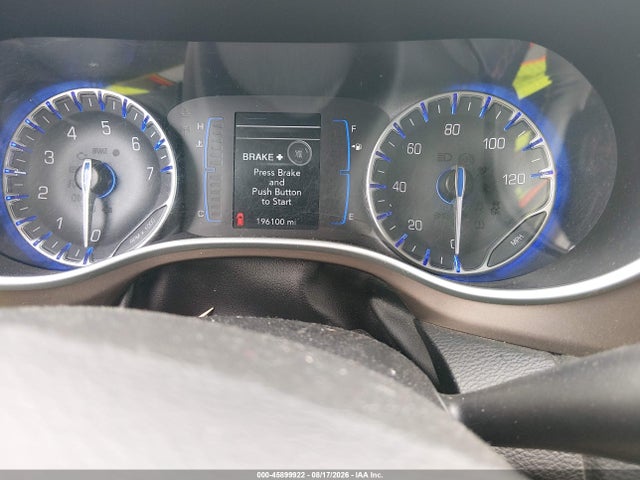Tap the 40 on the speedometer
The image size is (640, 480).
(399, 187)
